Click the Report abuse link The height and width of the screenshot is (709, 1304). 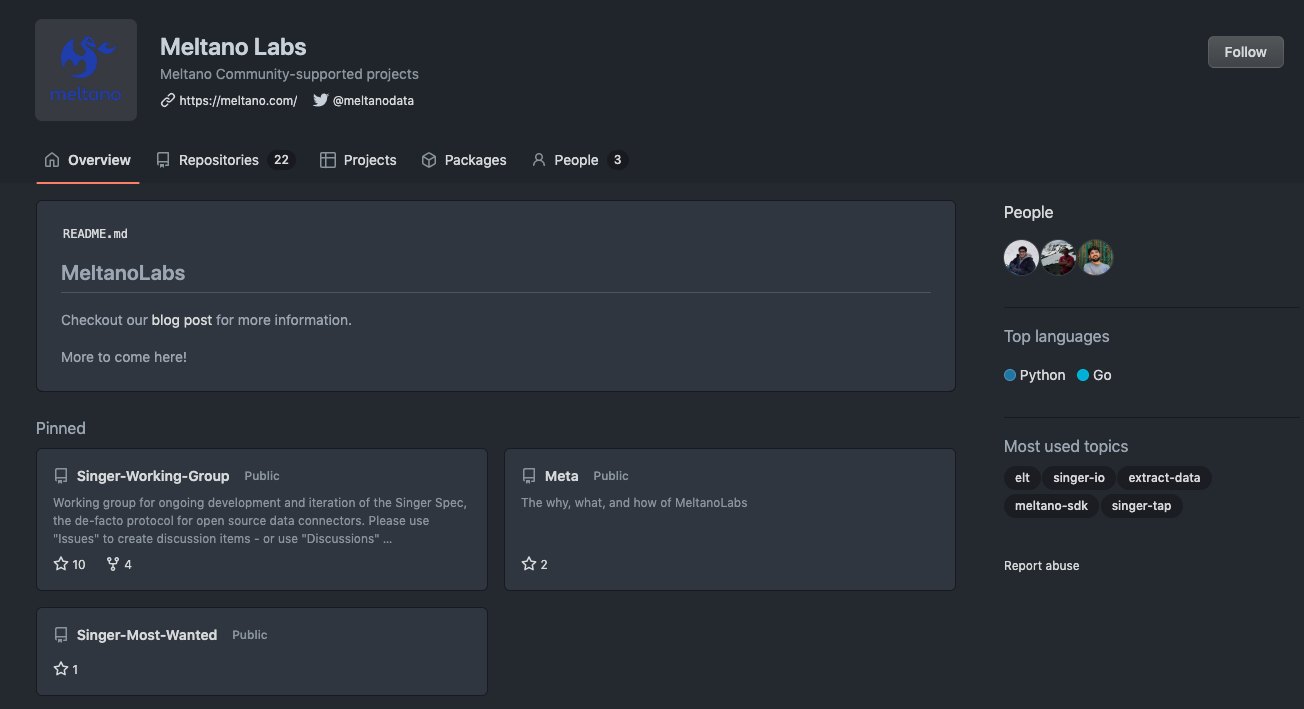click(x=1041, y=566)
